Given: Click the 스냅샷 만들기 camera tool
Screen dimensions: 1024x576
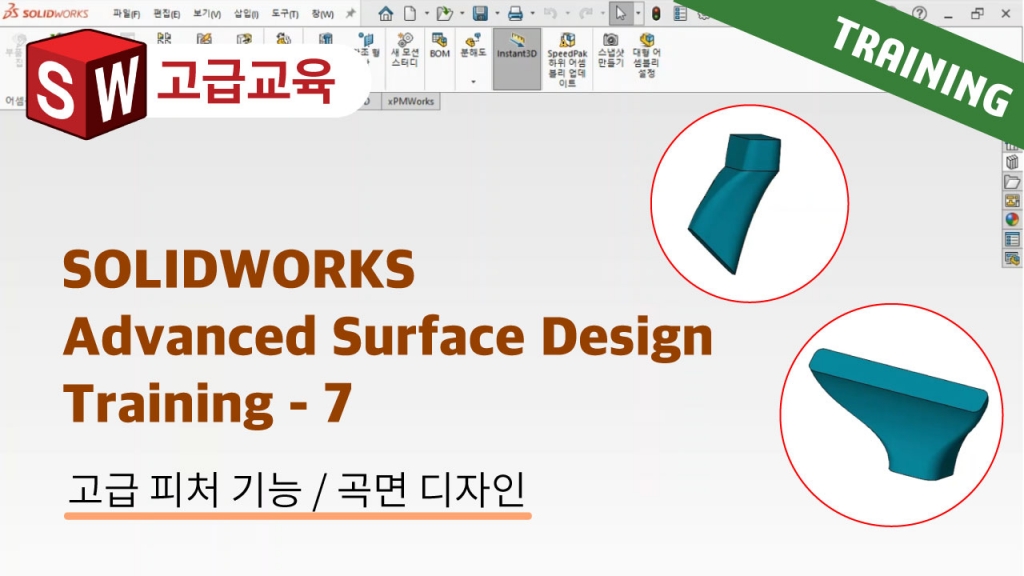Looking at the screenshot, I should [611, 50].
